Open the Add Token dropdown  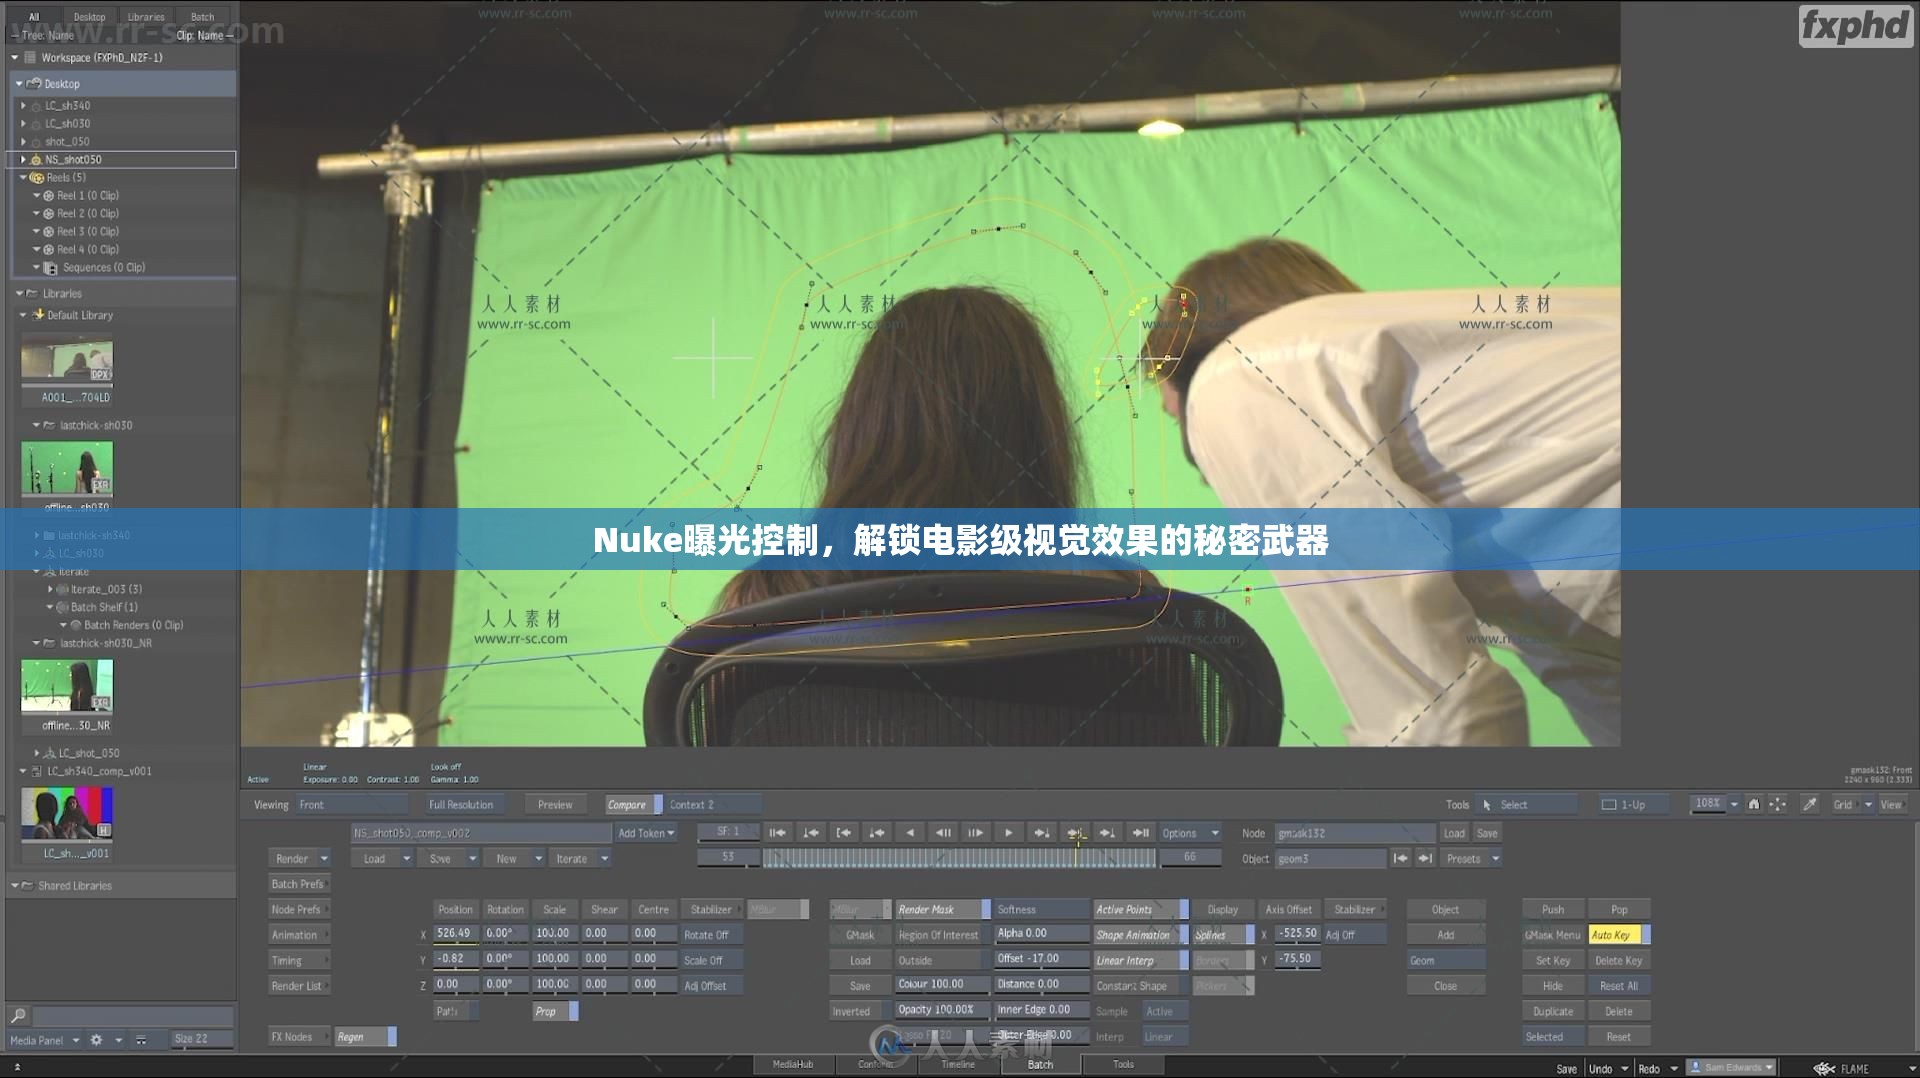pyautogui.click(x=646, y=832)
